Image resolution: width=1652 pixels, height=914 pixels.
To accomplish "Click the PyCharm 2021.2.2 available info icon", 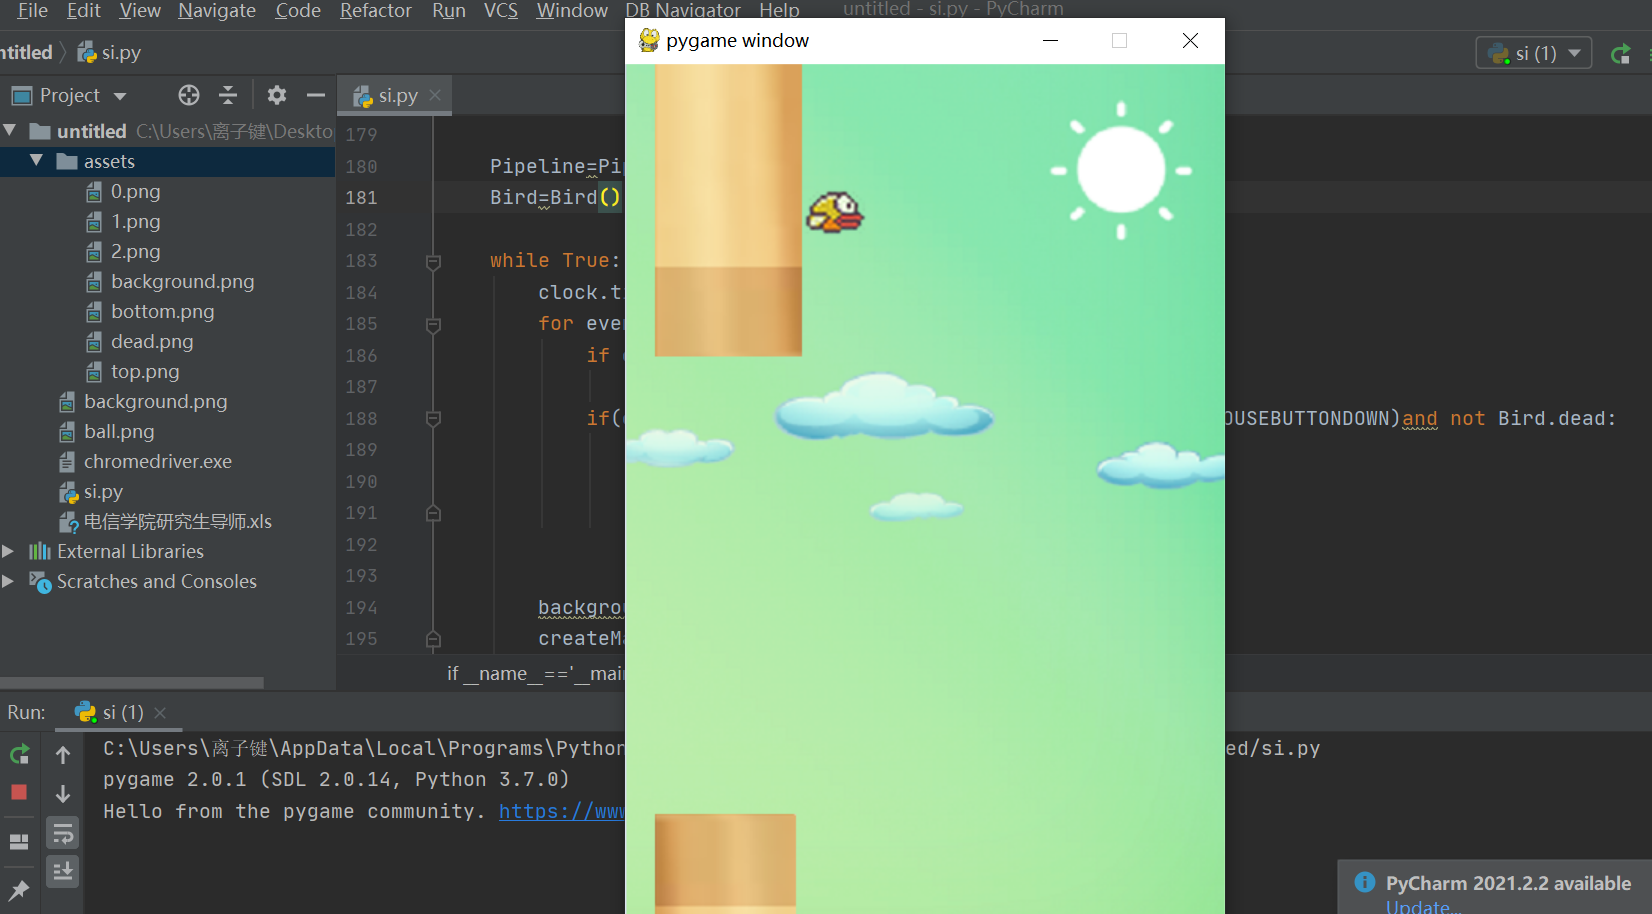I will pos(1365,882).
